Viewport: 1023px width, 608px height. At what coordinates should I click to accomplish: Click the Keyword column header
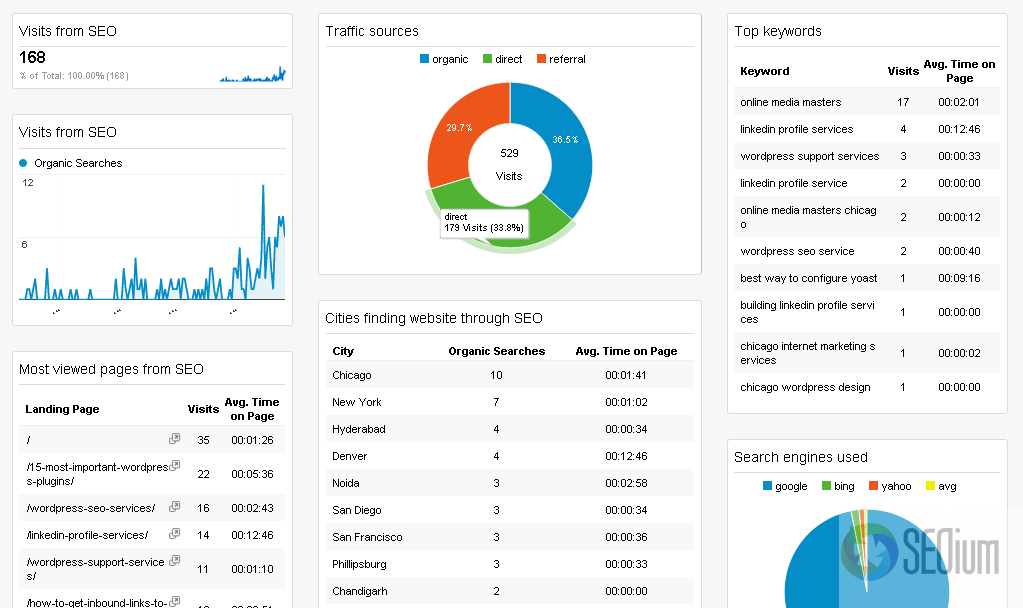(765, 71)
